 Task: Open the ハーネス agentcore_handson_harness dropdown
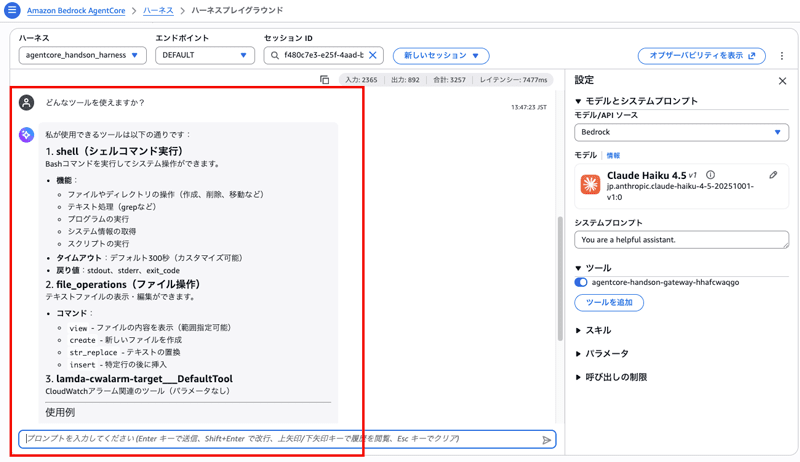click(83, 55)
